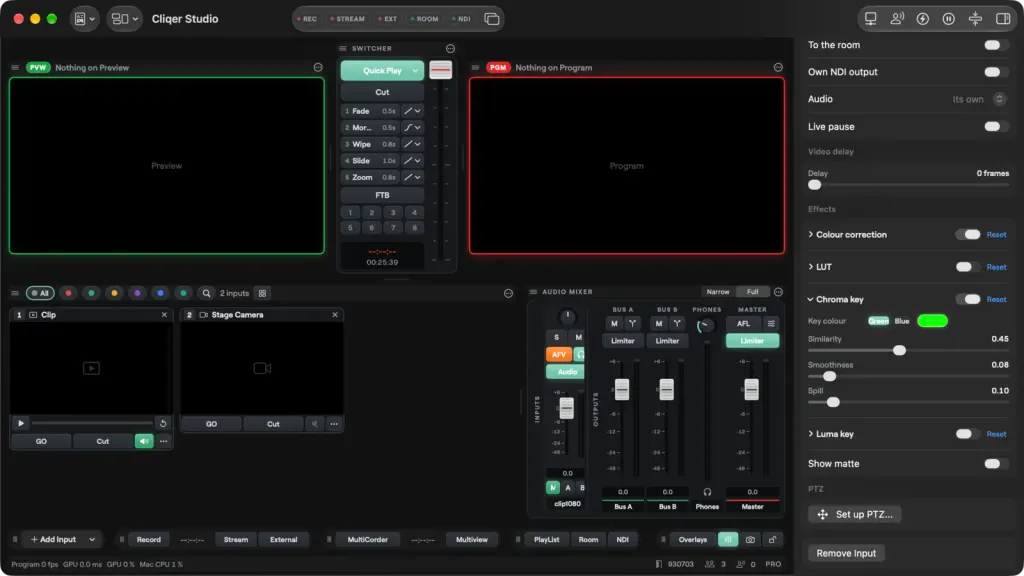This screenshot has width=1024, height=576.
Task: Open the Preview panel options icon
Action: point(318,67)
